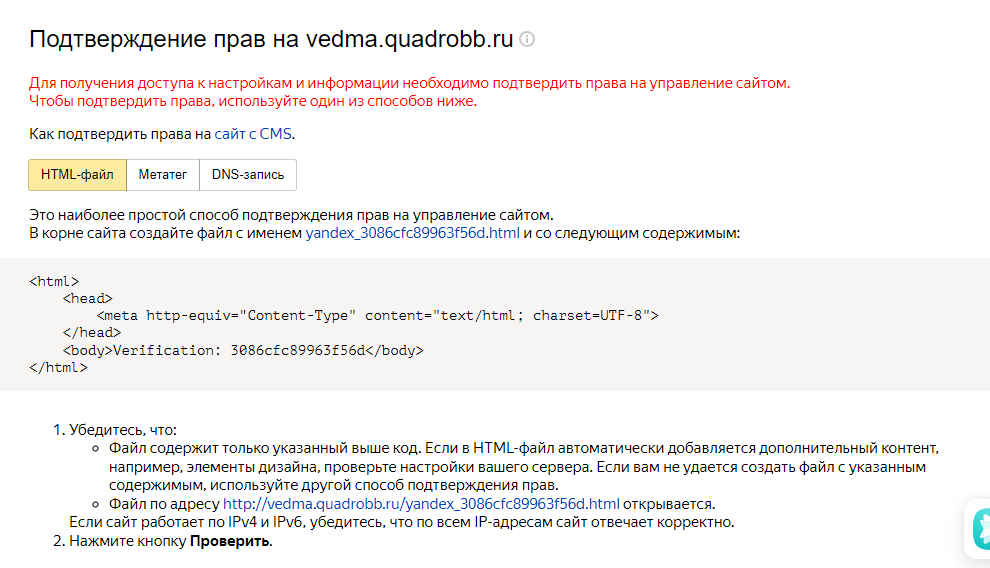
Task: Click the body Verification code line
Action: point(243,350)
